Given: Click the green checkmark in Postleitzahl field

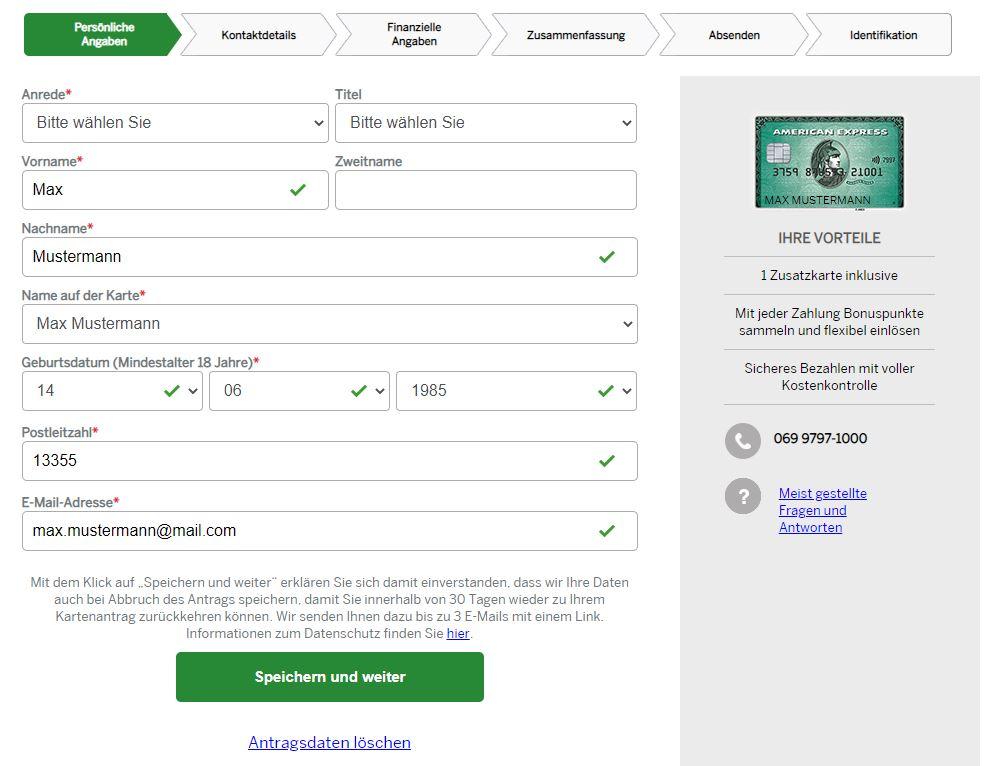Looking at the screenshot, I should tap(606, 460).
